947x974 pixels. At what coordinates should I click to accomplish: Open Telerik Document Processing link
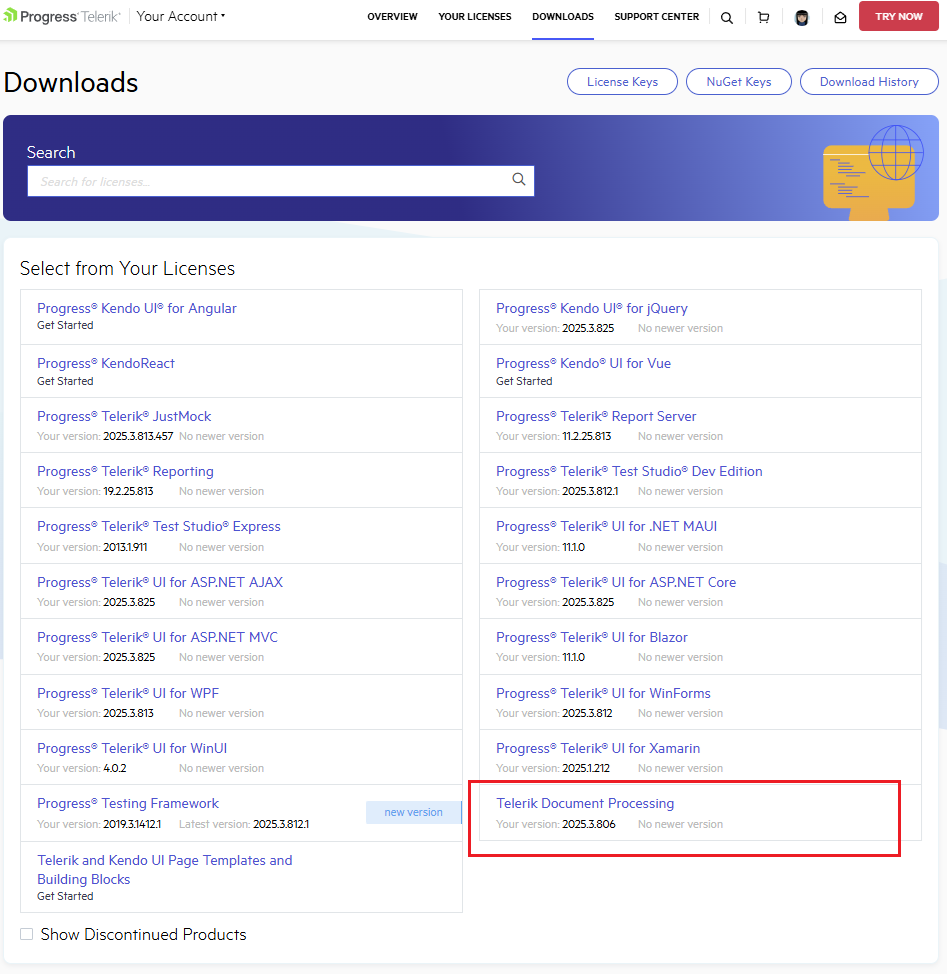(x=585, y=803)
